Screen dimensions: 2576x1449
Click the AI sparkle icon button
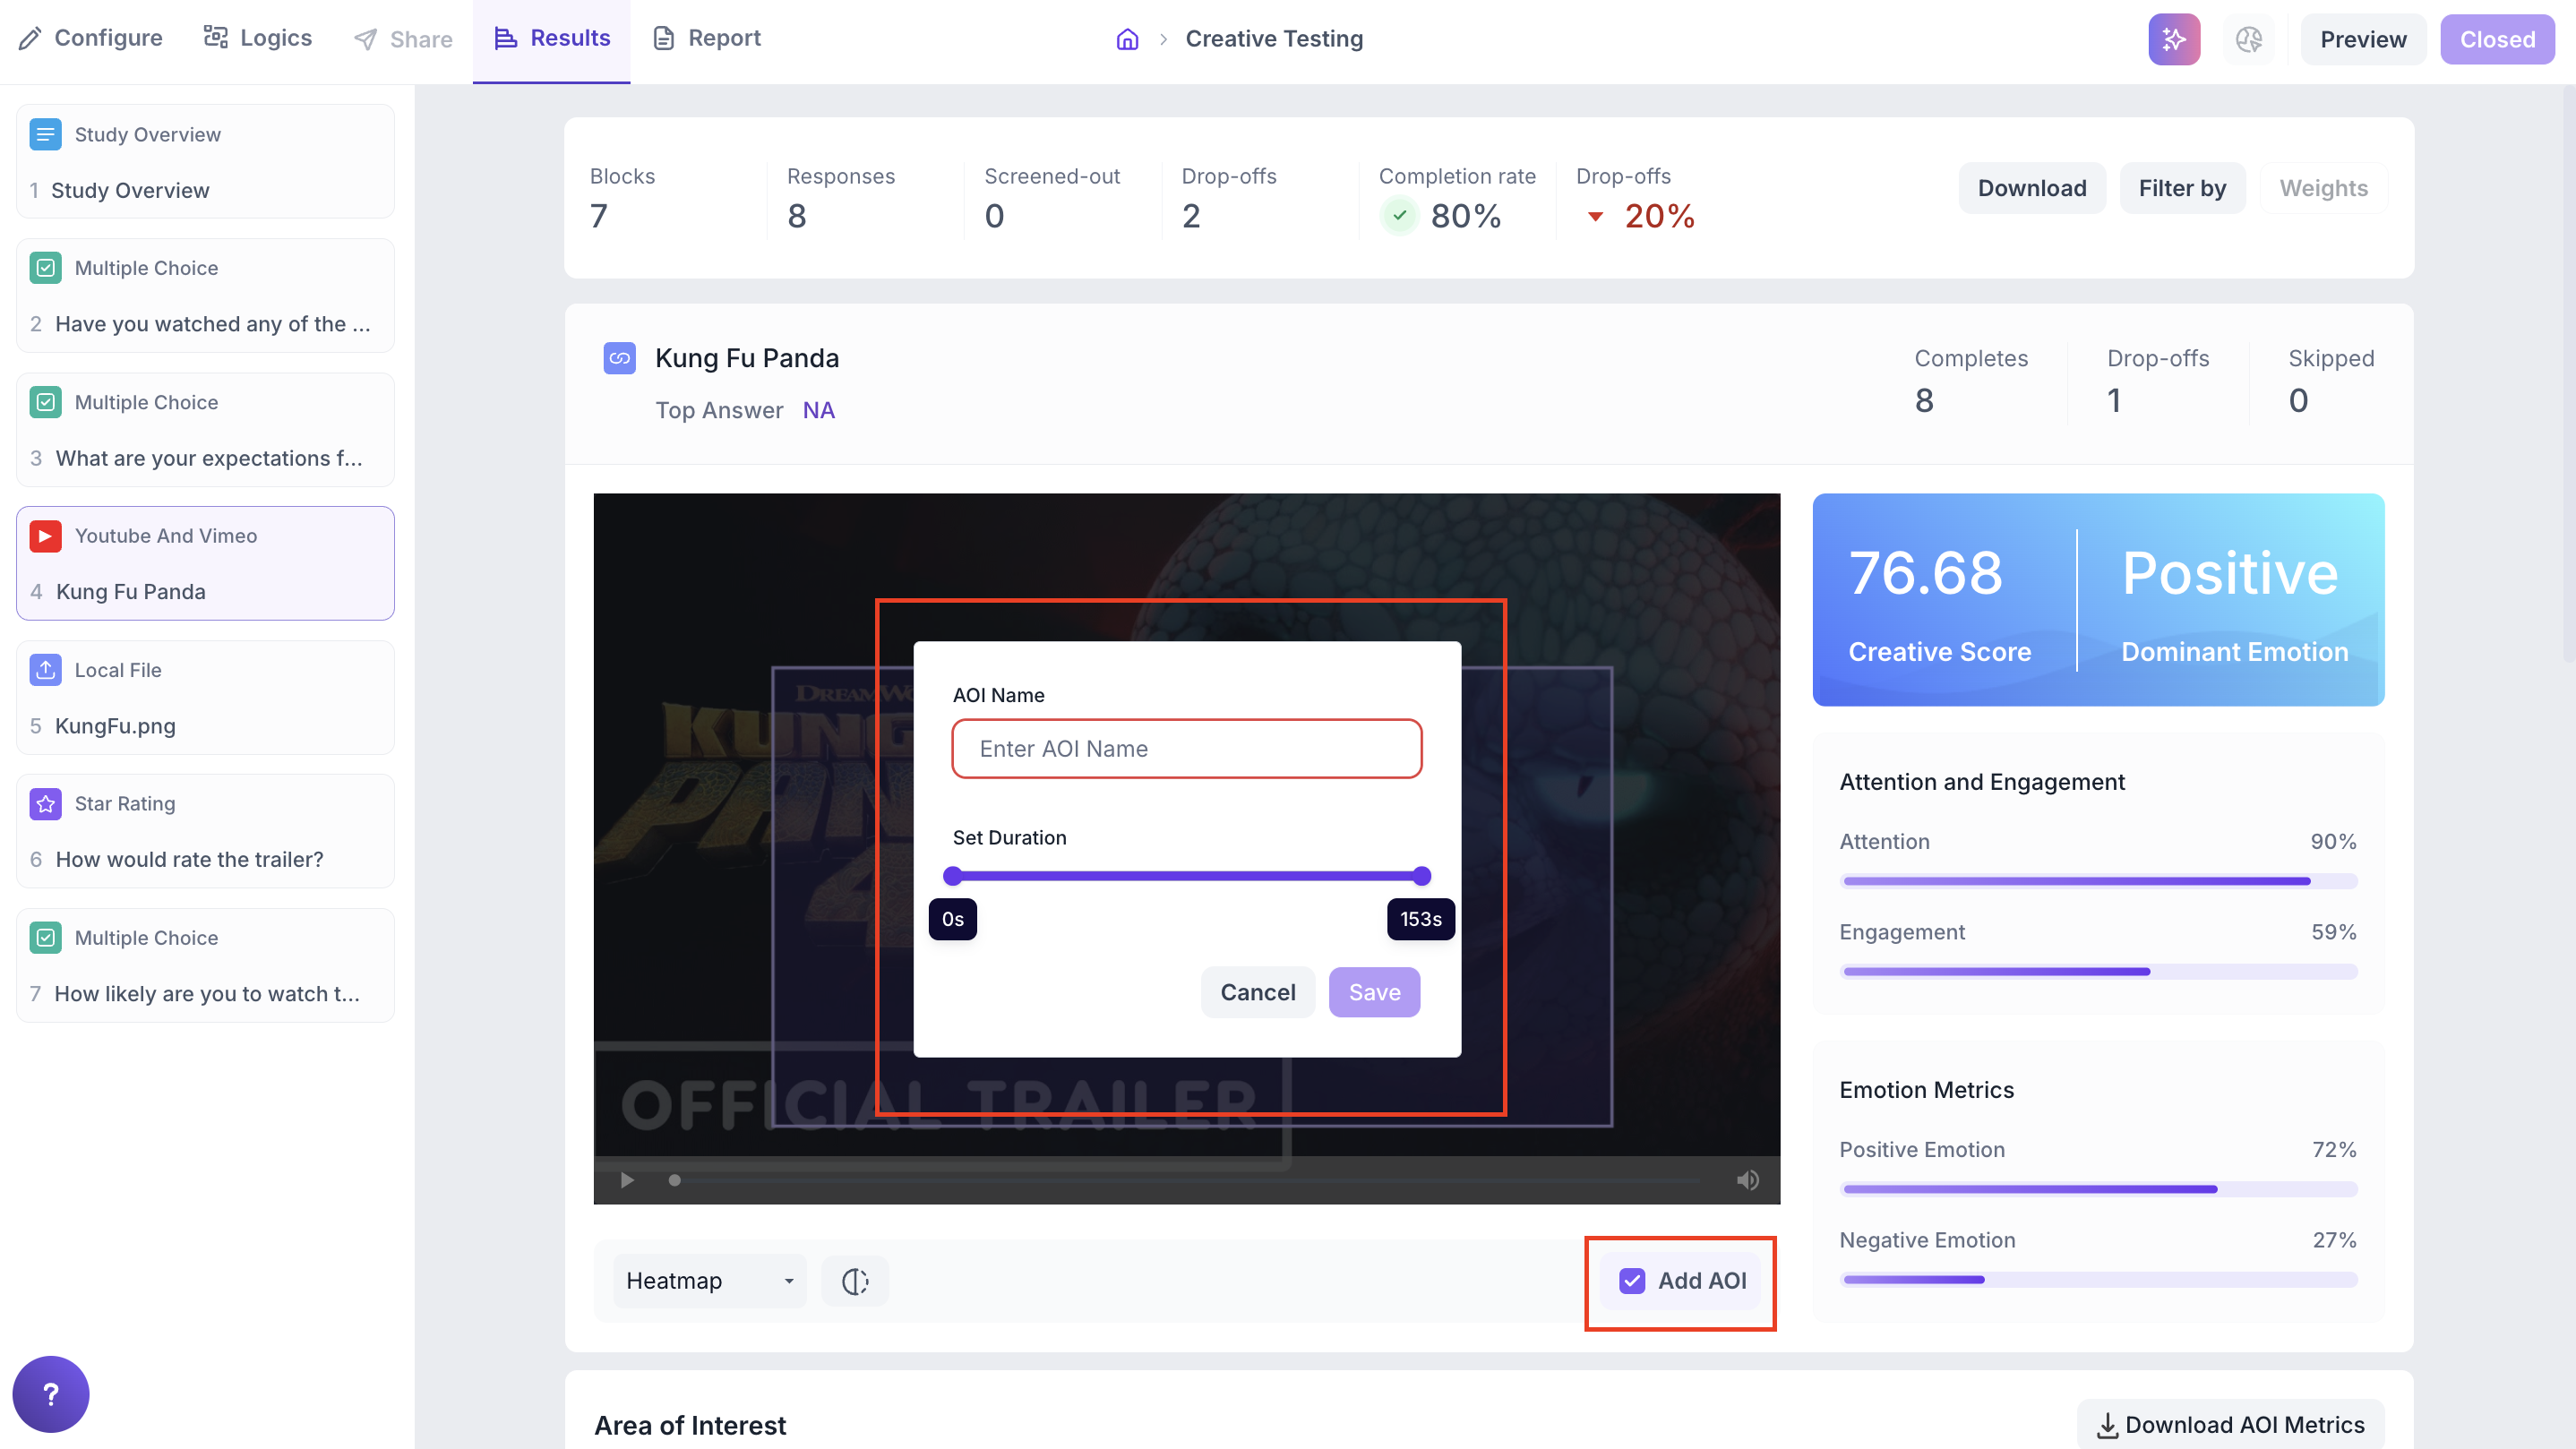click(x=2173, y=39)
